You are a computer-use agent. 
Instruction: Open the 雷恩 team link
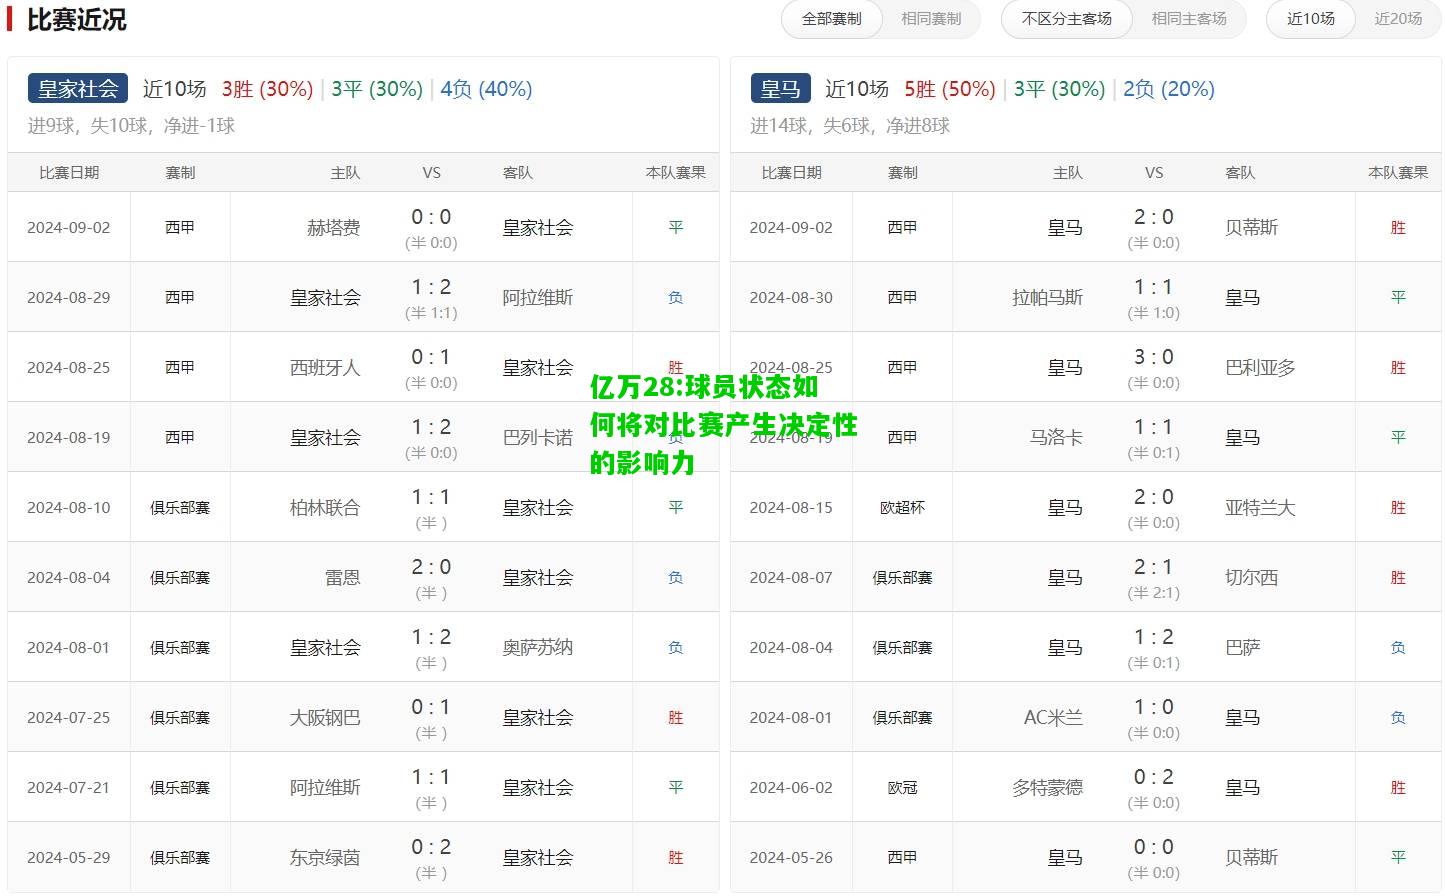coord(342,578)
